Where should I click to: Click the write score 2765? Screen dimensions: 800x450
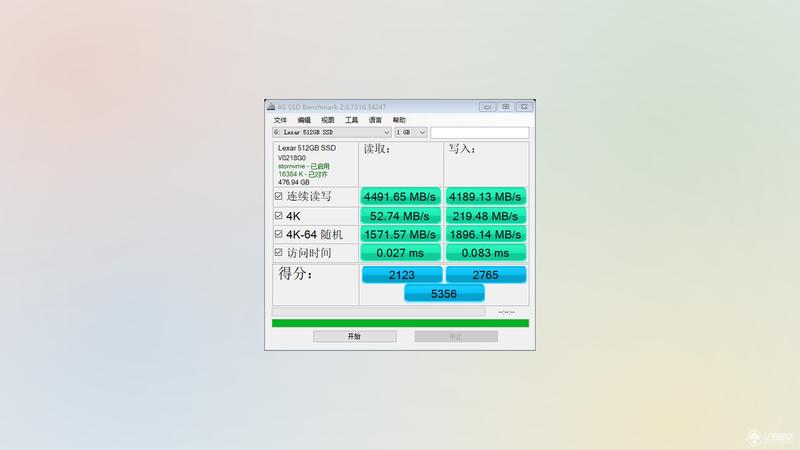tap(486, 275)
